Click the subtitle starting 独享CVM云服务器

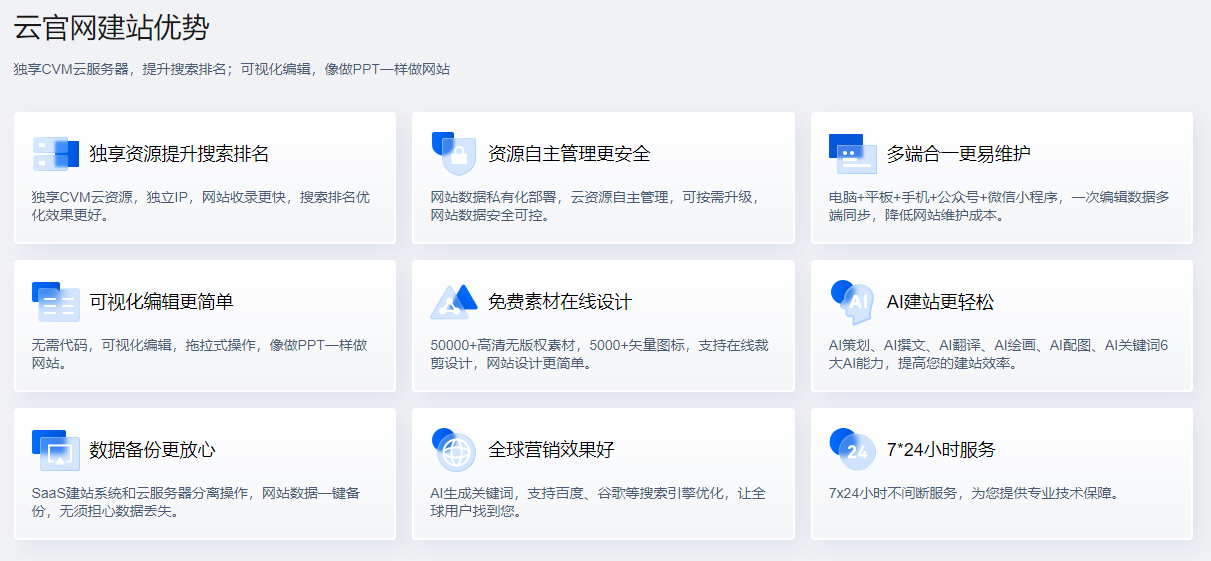pos(232,69)
